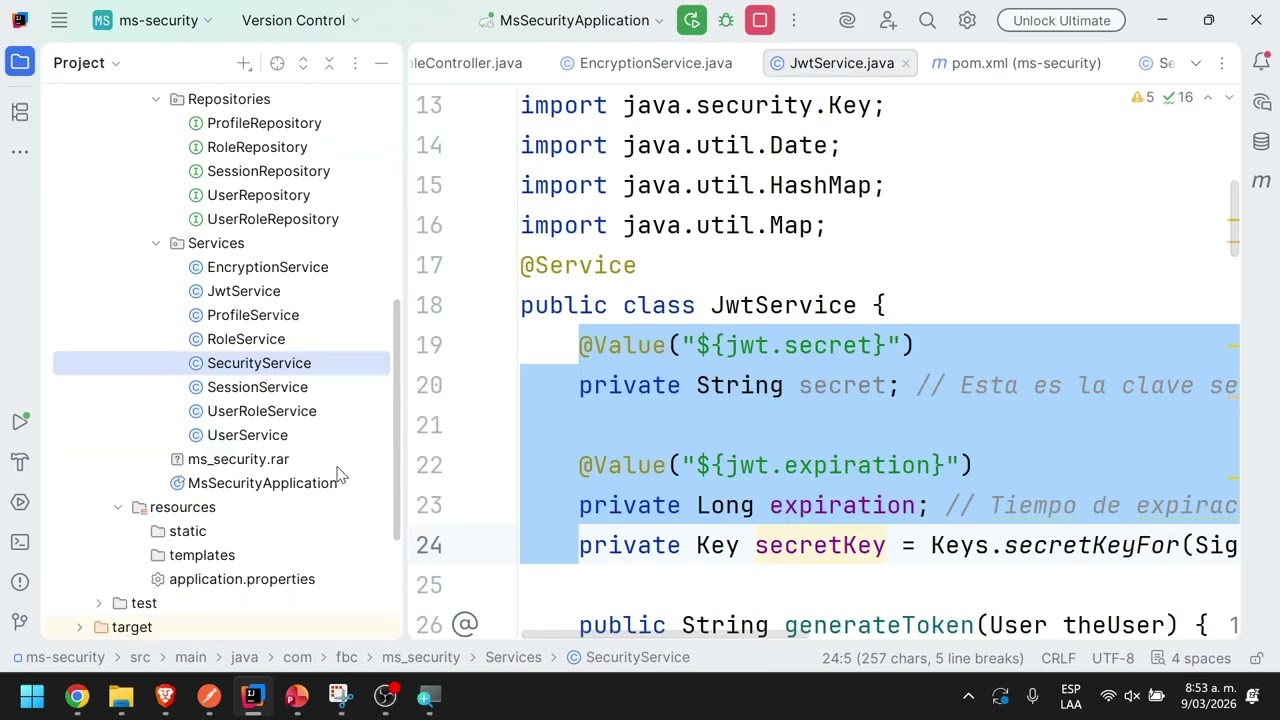Change UTF-8 file encoding
Viewport: 1280px width, 720px height.
[1113, 658]
